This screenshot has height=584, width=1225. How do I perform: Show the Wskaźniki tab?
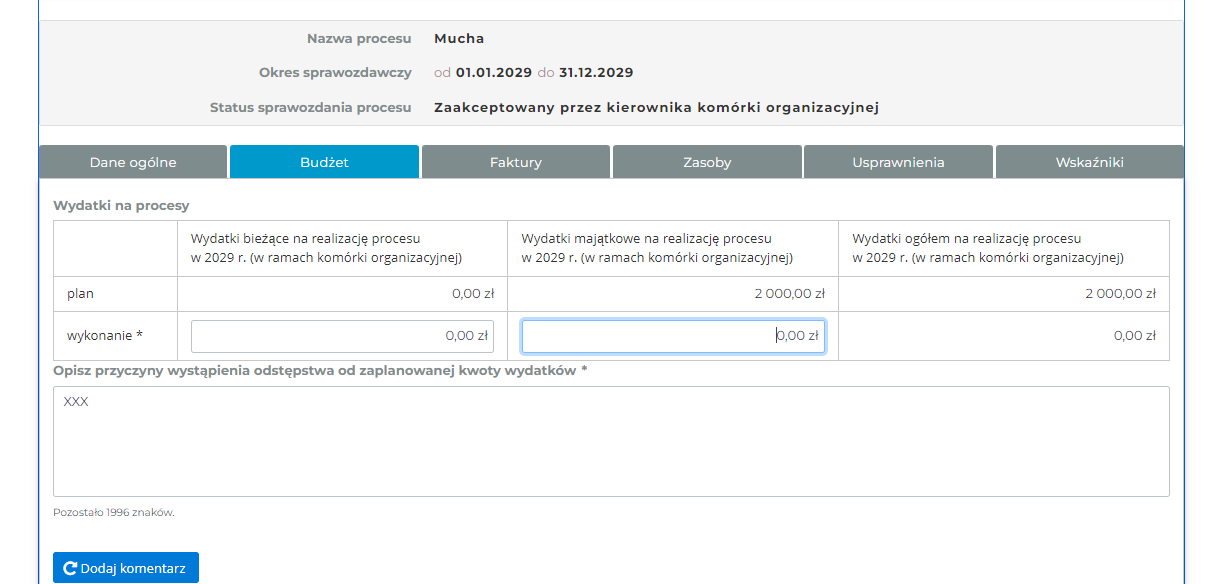1089,162
